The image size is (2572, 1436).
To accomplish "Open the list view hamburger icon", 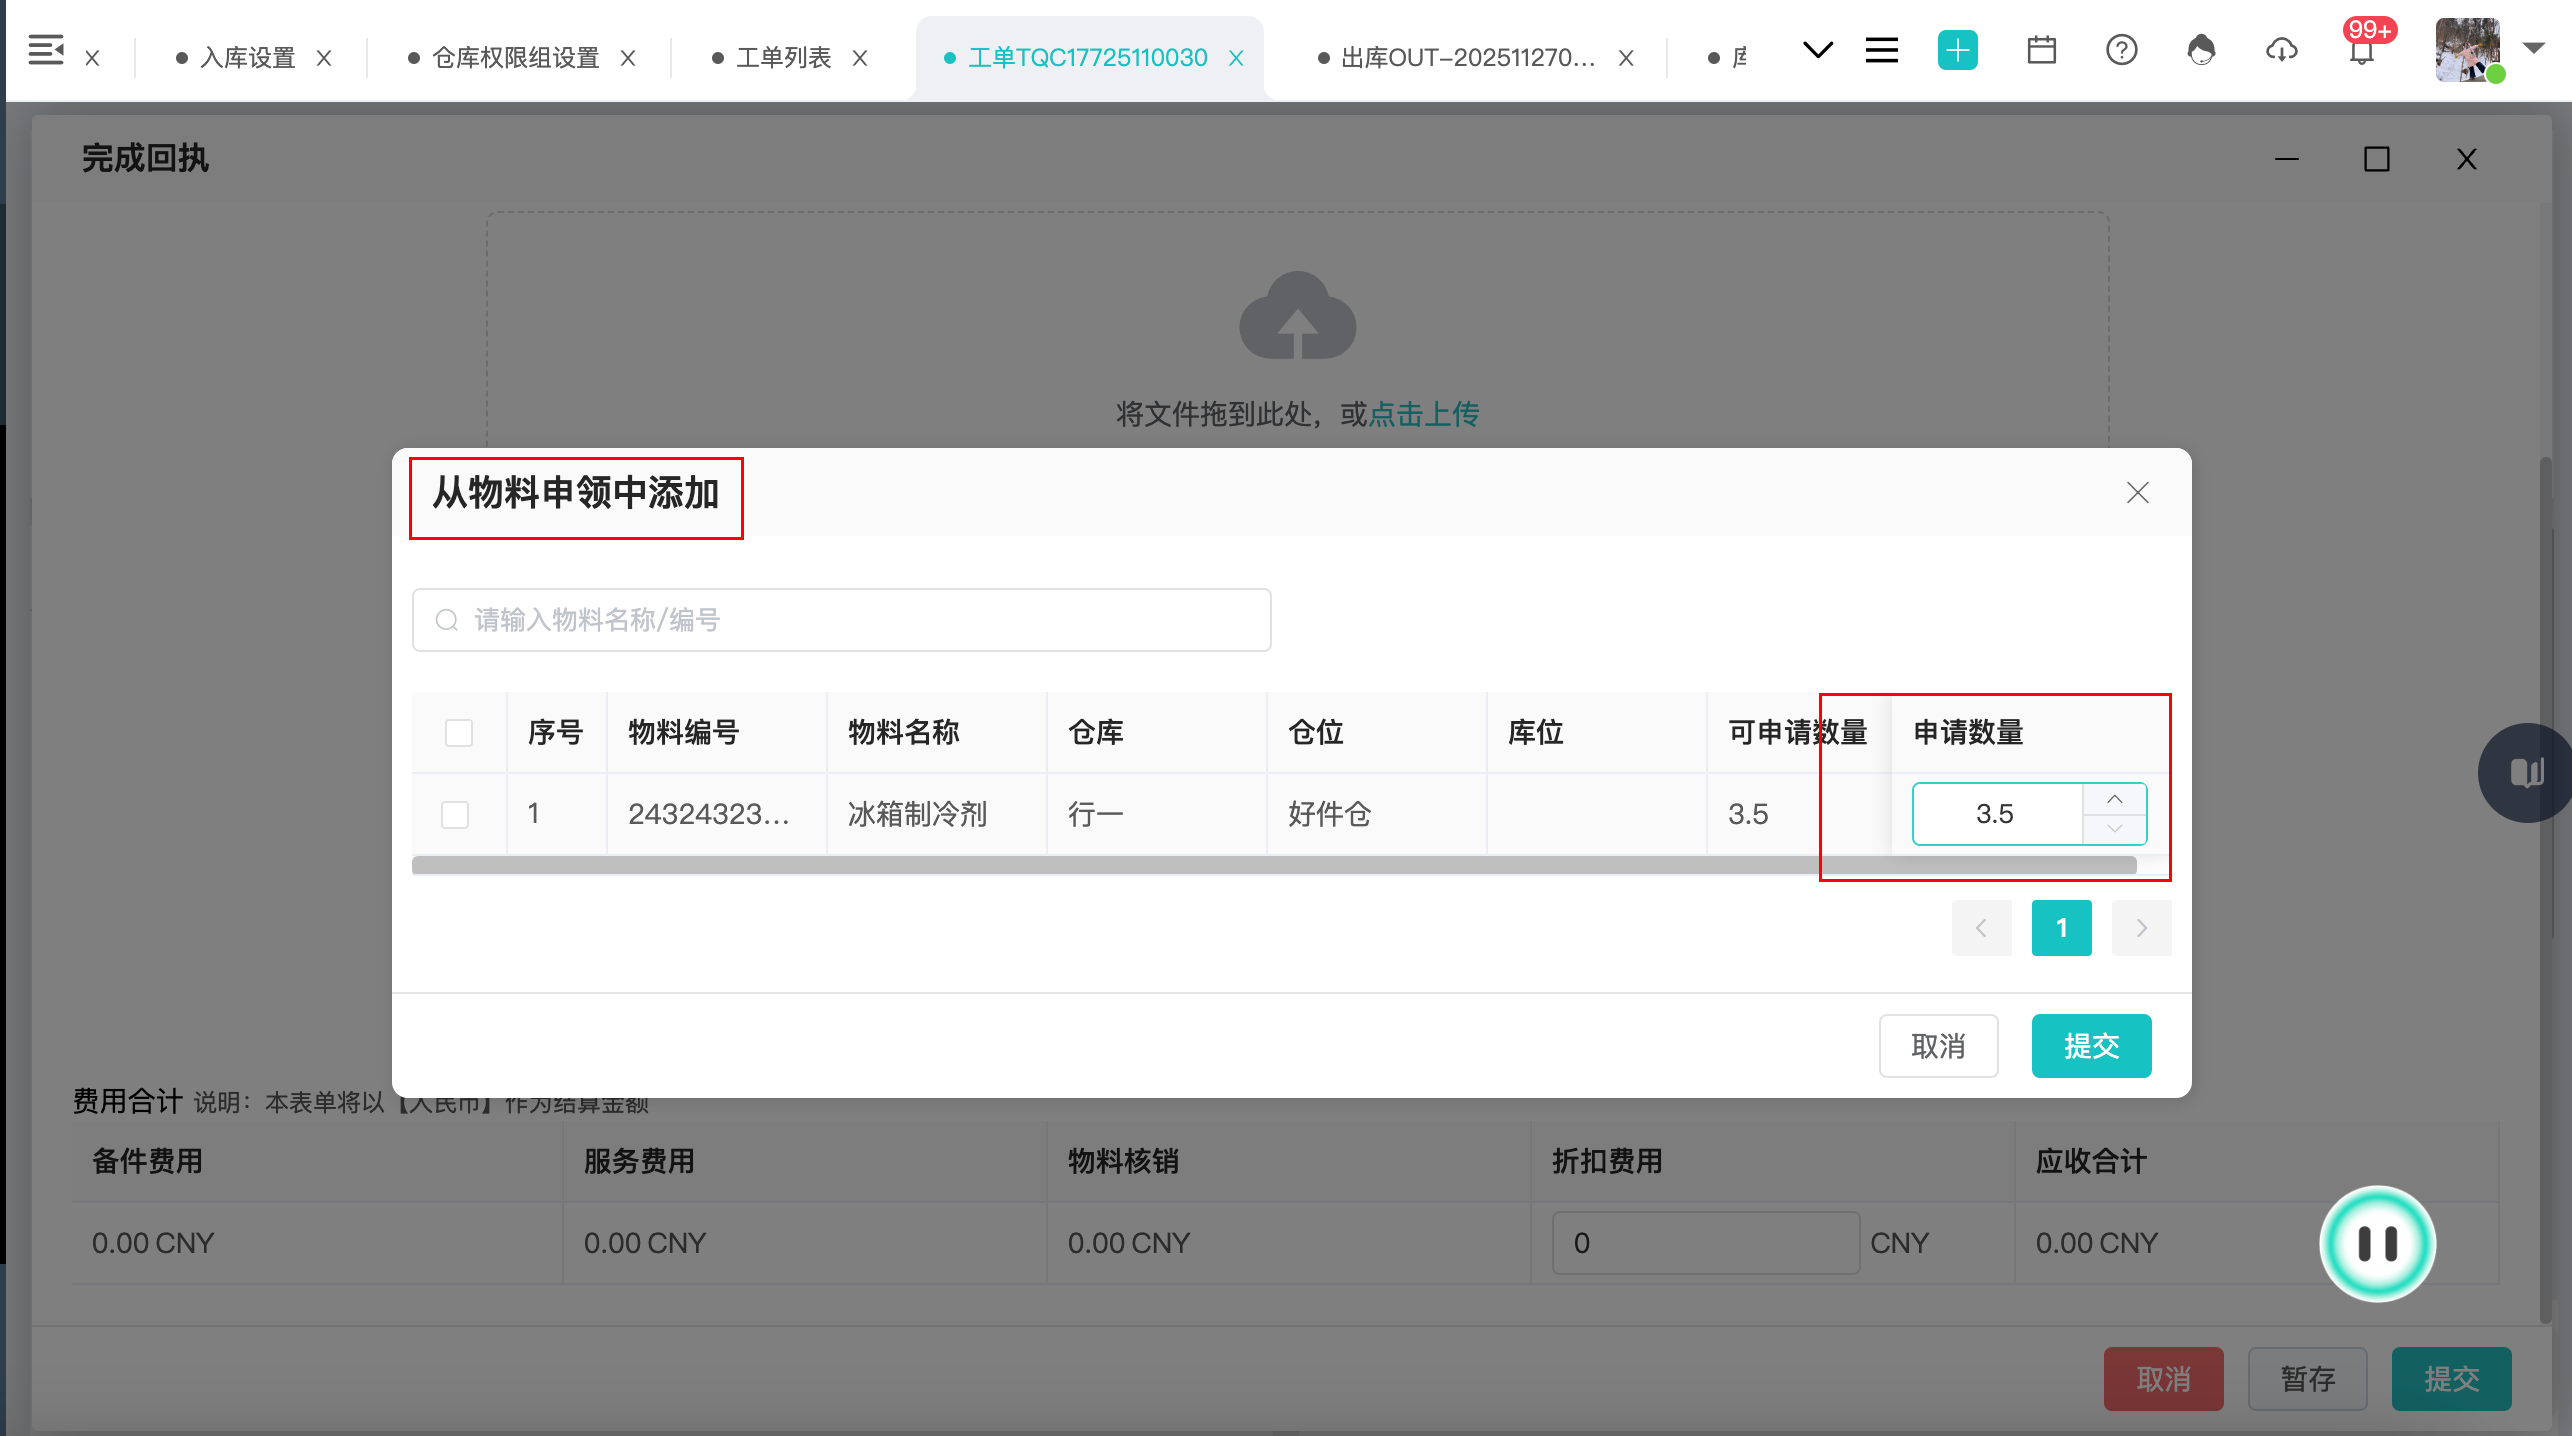I will (1881, 50).
